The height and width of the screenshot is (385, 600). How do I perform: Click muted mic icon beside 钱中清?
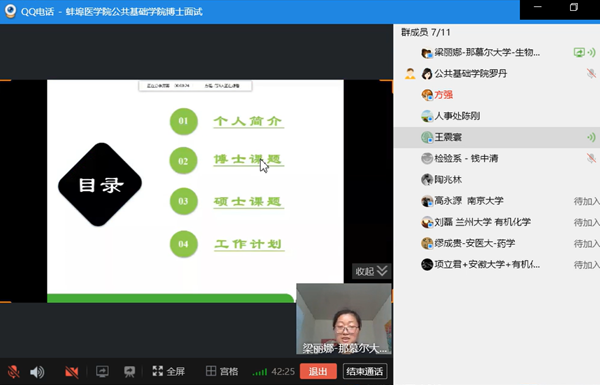pyautogui.click(x=591, y=158)
